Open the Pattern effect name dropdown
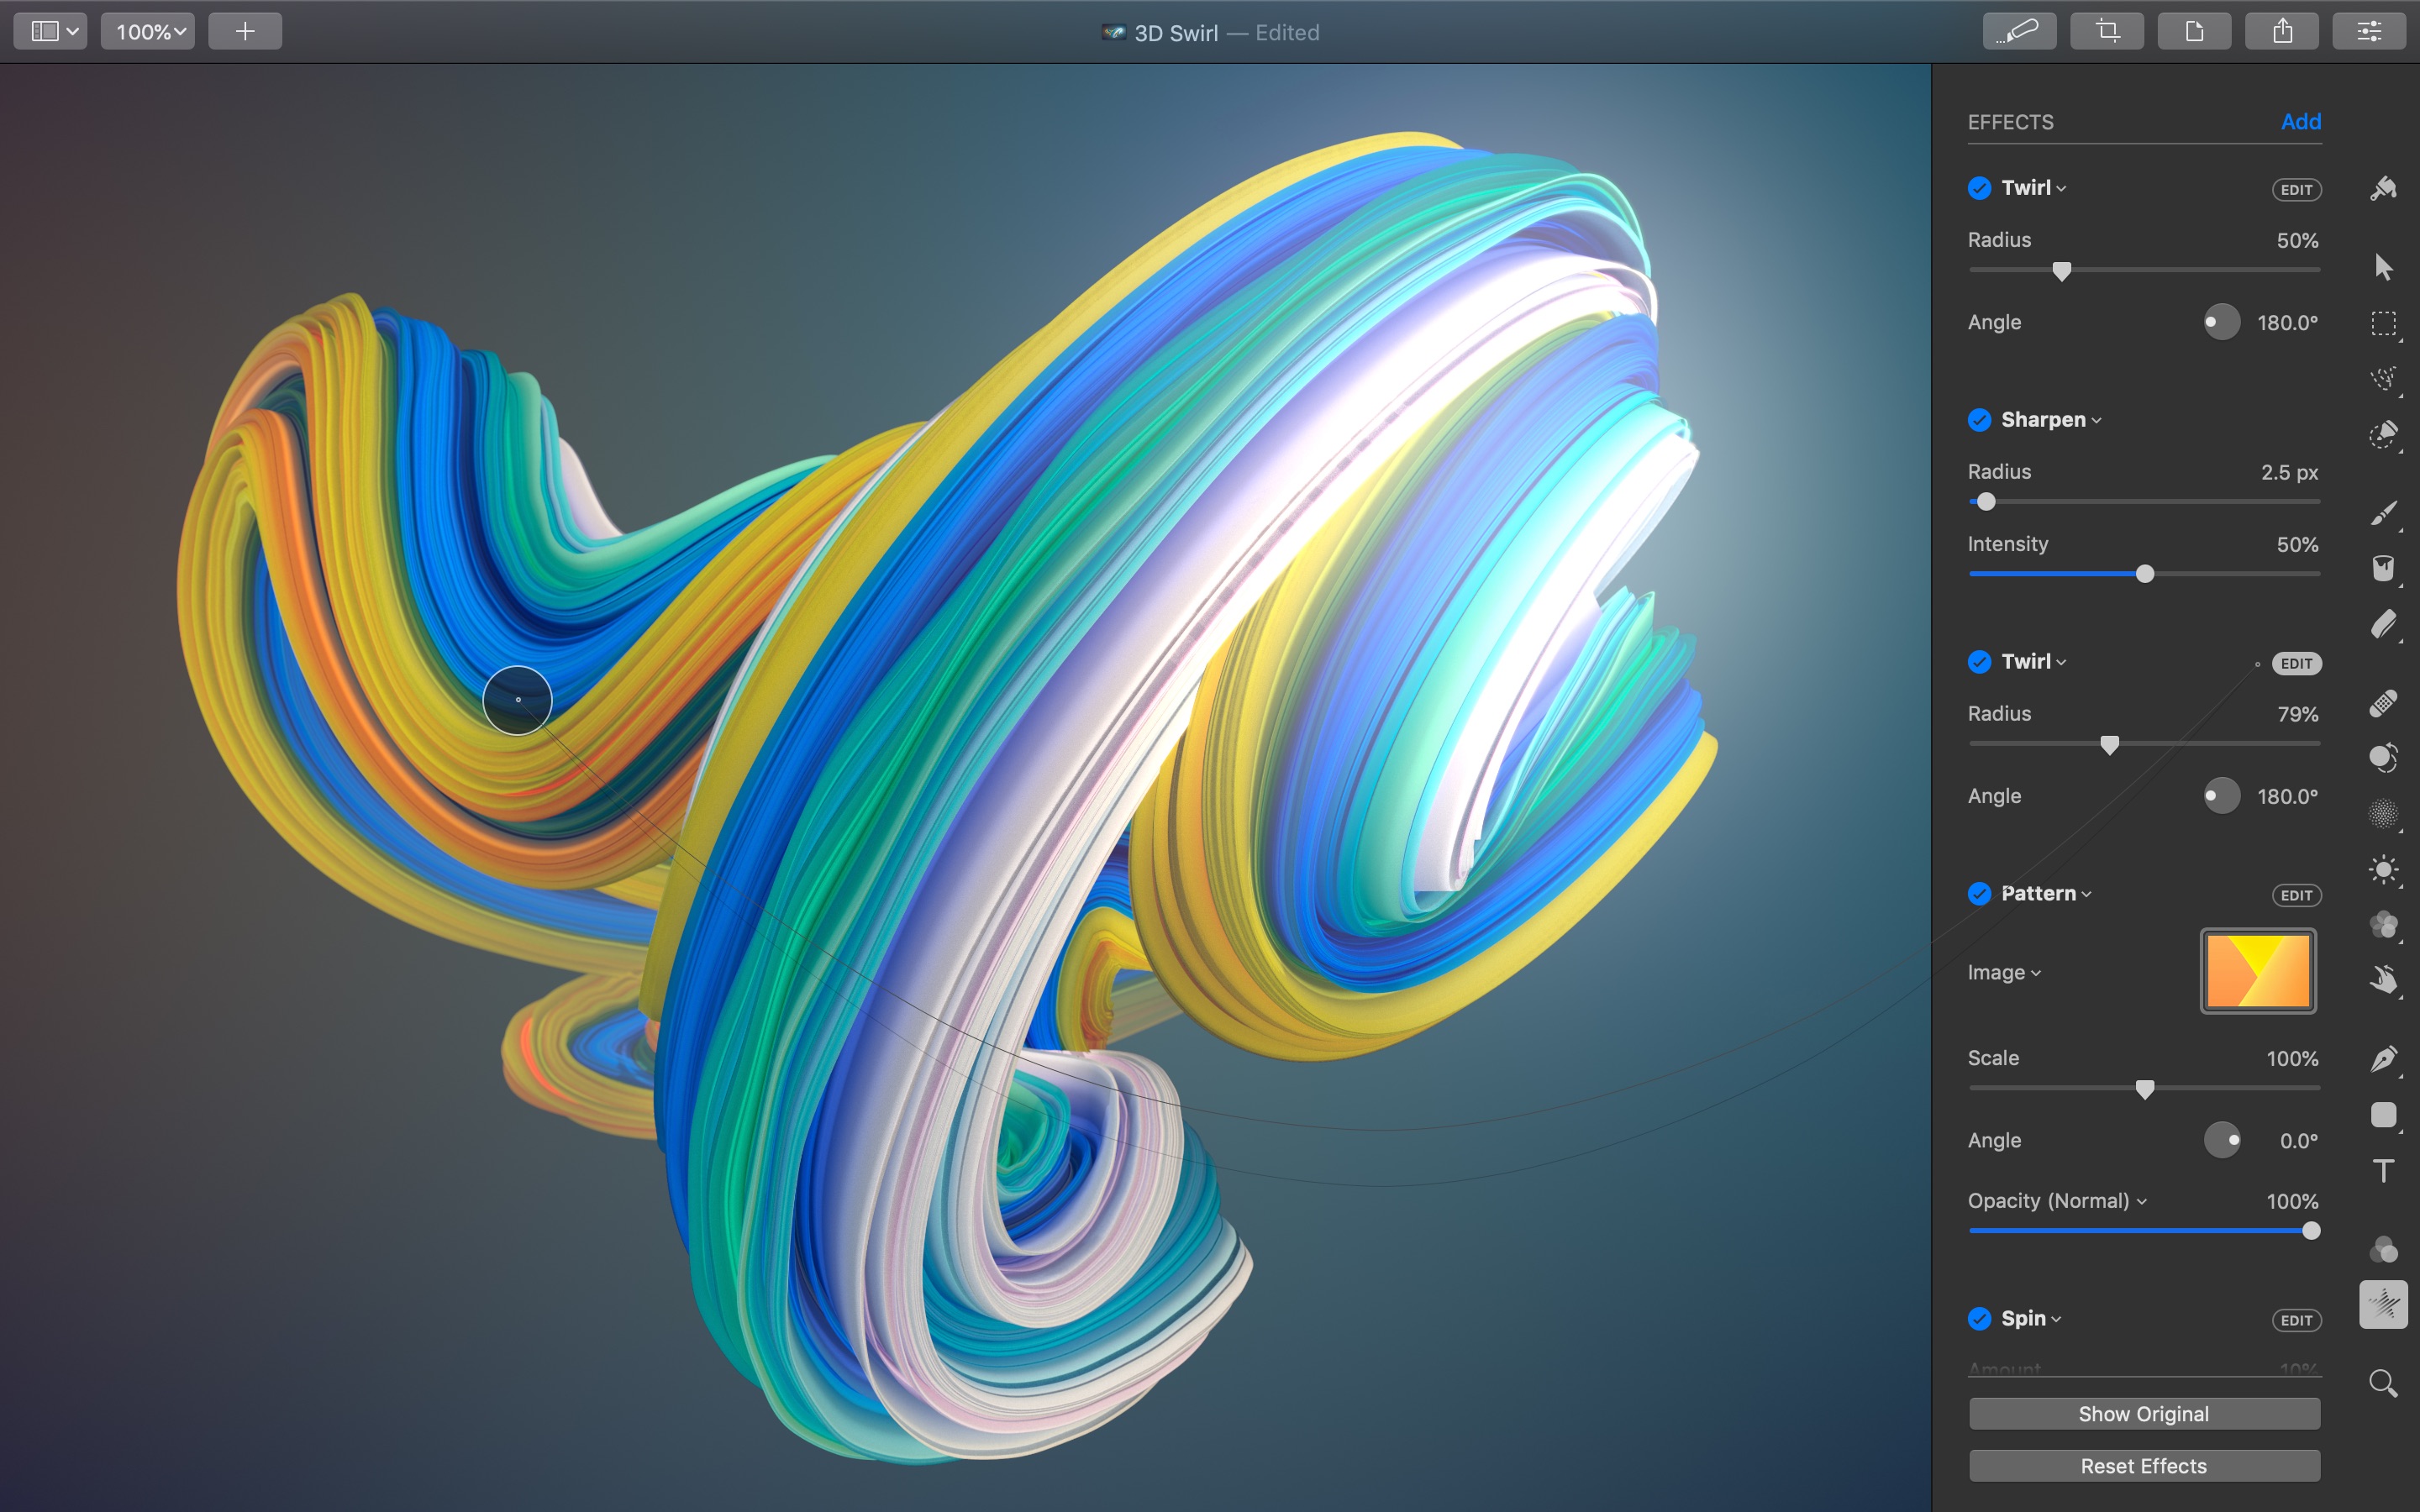2420x1512 pixels. [2046, 894]
